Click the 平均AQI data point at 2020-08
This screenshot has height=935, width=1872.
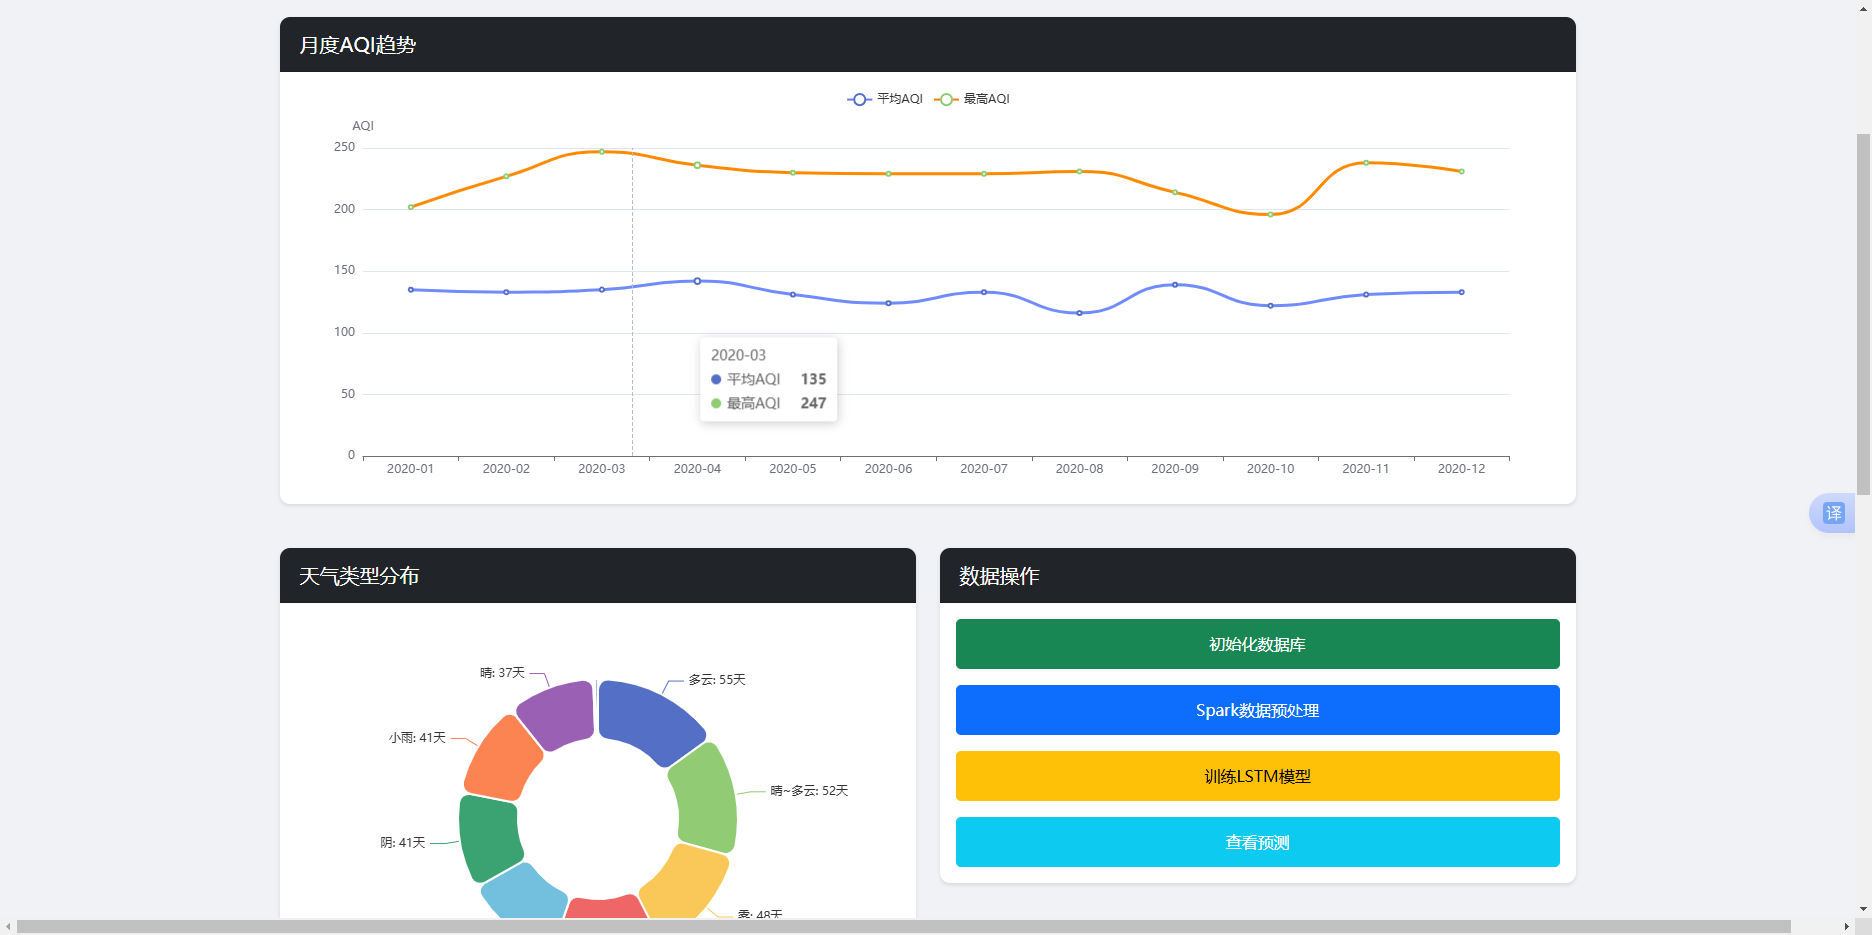pyautogui.click(x=1079, y=313)
